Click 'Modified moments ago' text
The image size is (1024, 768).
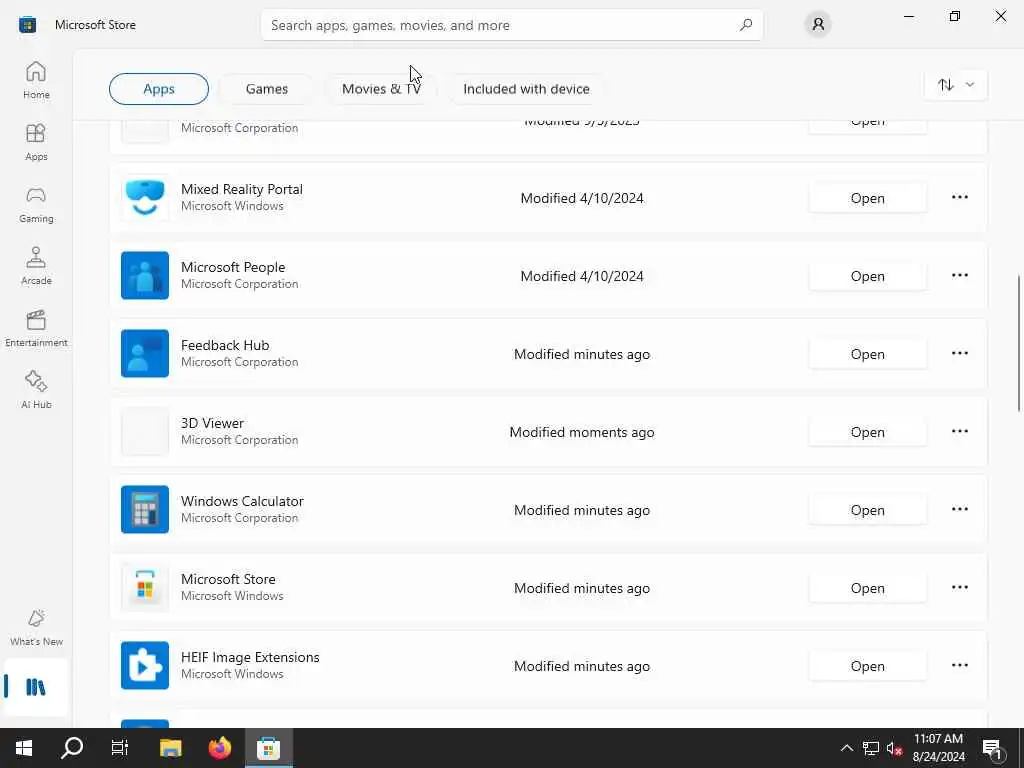click(582, 432)
